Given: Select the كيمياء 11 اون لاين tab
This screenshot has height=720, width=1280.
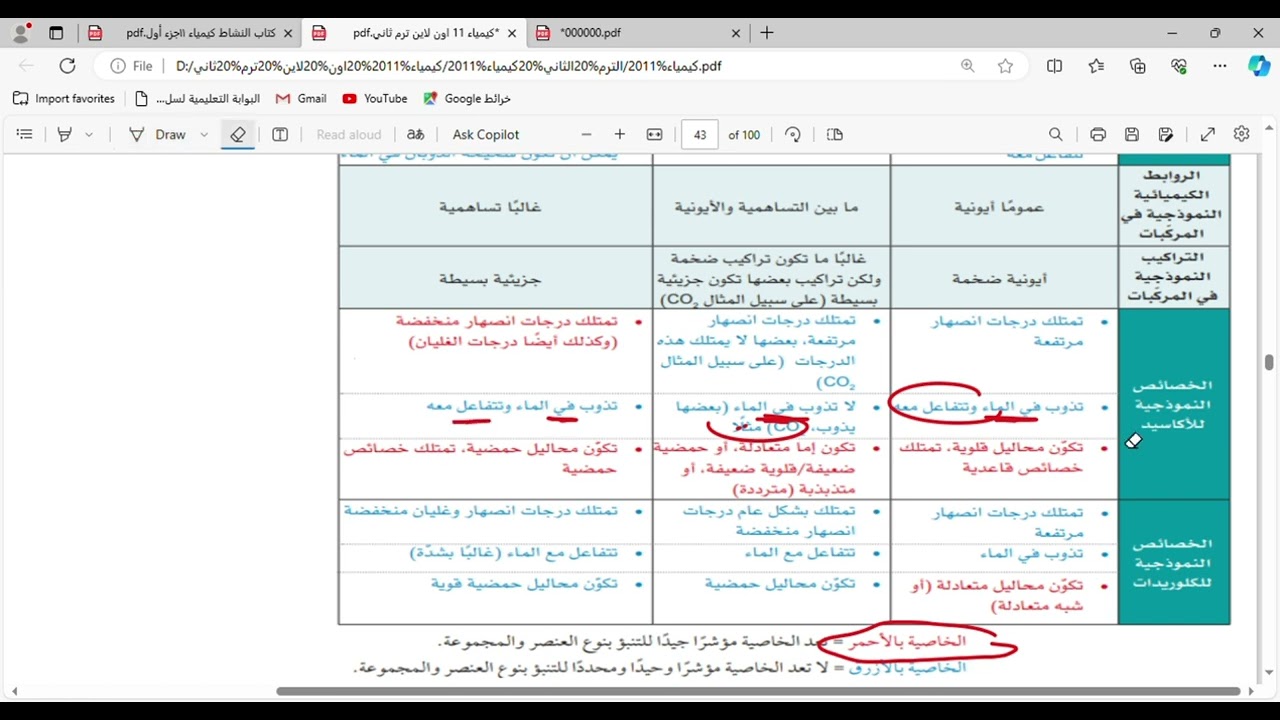Looking at the screenshot, I should coord(414,33).
